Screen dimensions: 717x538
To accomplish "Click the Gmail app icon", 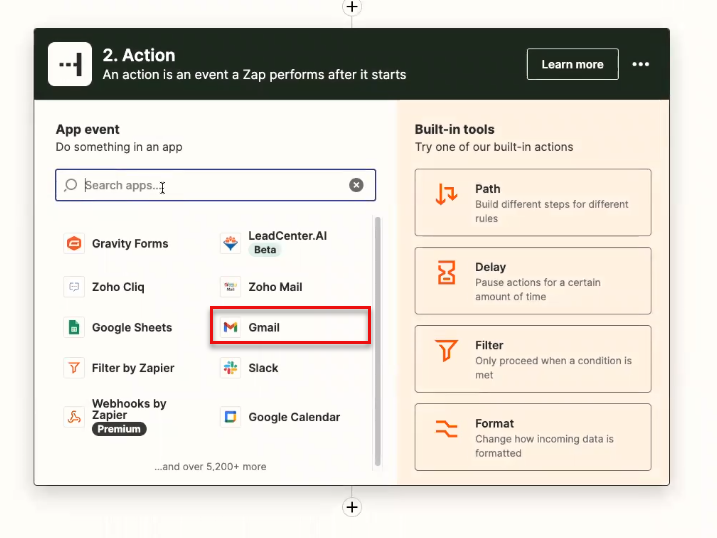I will 230,328.
